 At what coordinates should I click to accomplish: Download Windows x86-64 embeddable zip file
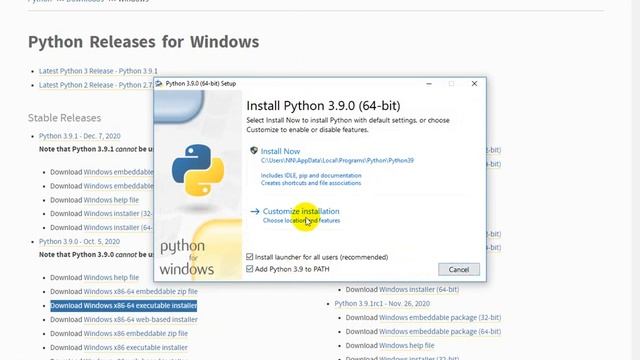click(x=140, y=291)
